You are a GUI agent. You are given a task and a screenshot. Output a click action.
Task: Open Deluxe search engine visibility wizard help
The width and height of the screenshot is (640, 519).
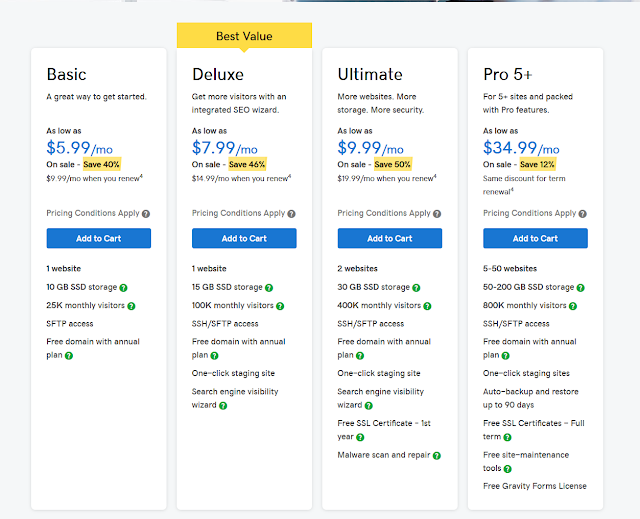tap(223, 406)
